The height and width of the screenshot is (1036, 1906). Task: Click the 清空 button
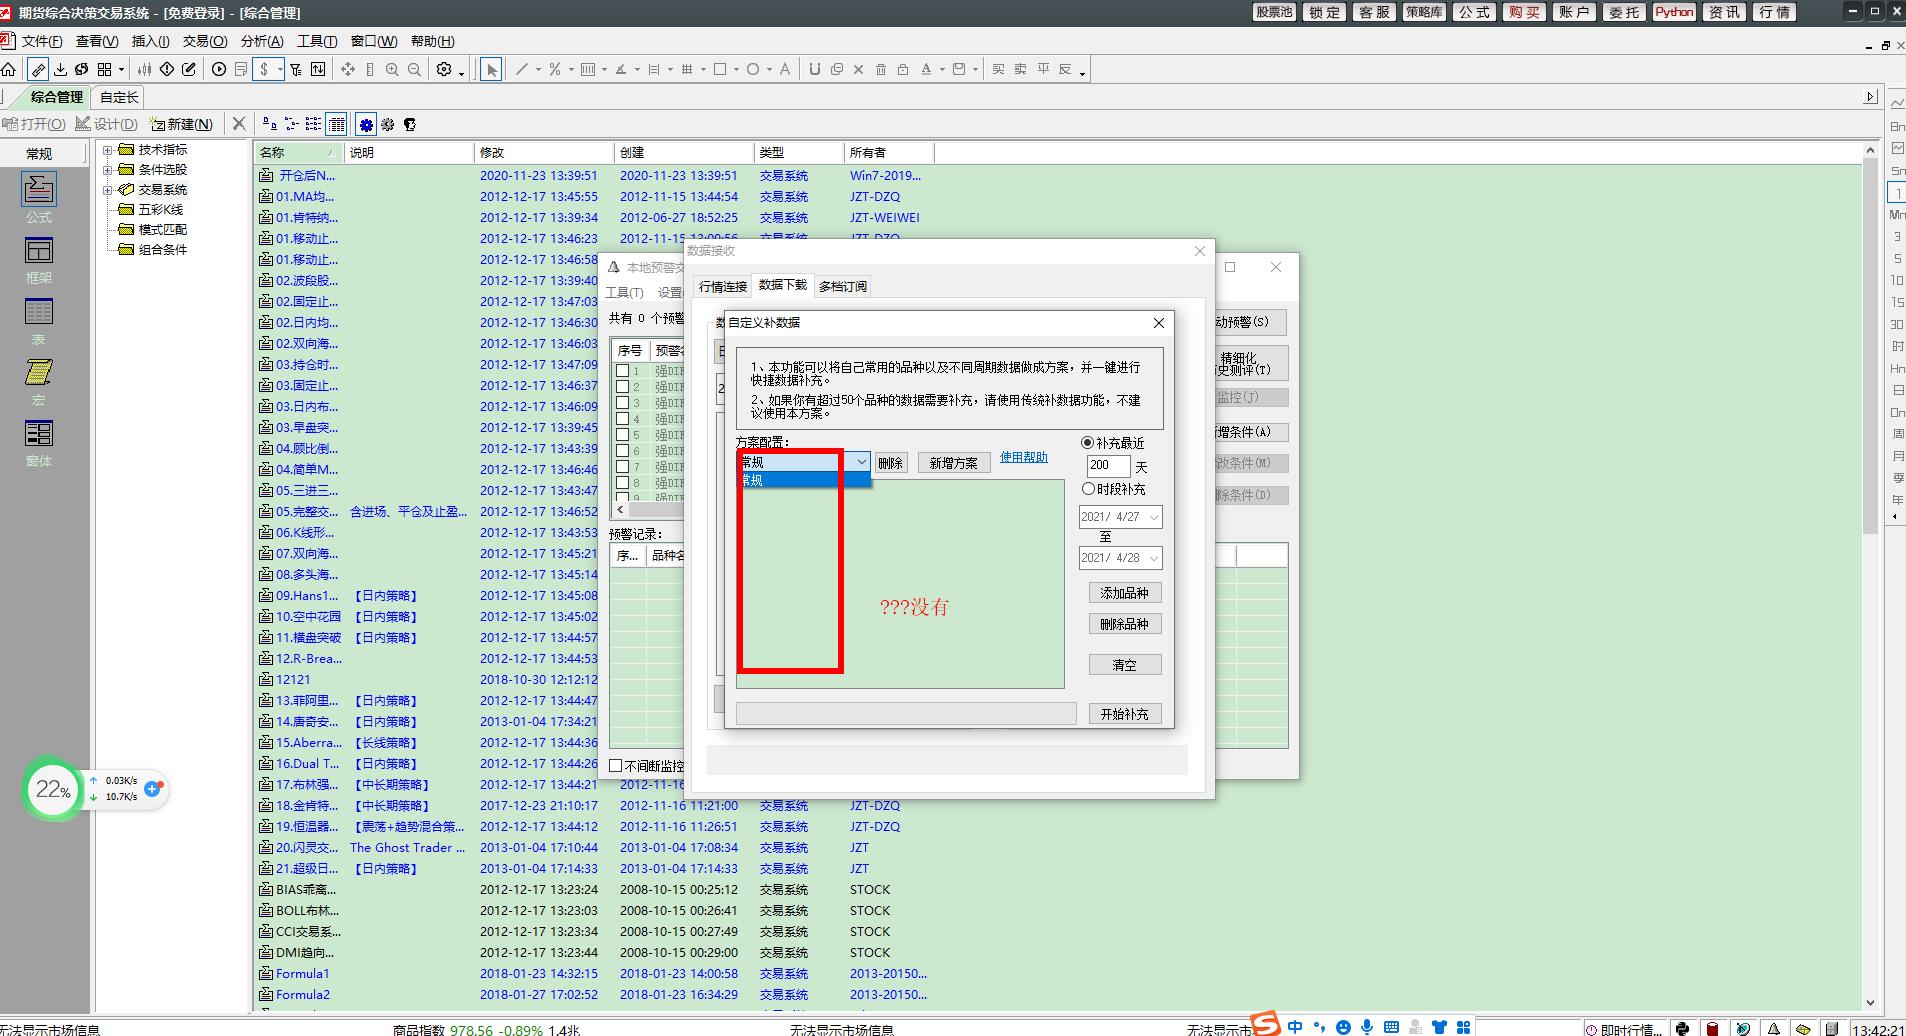[1124, 665]
